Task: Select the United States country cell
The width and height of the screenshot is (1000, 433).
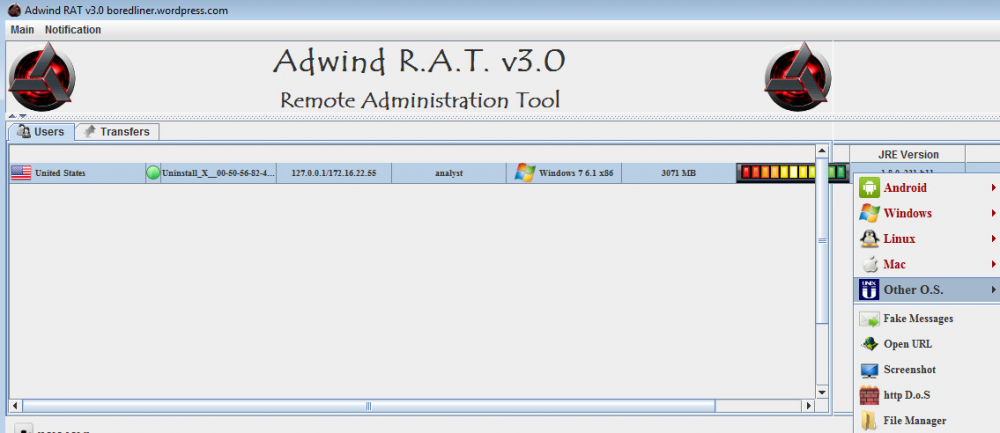Action: click(78, 173)
